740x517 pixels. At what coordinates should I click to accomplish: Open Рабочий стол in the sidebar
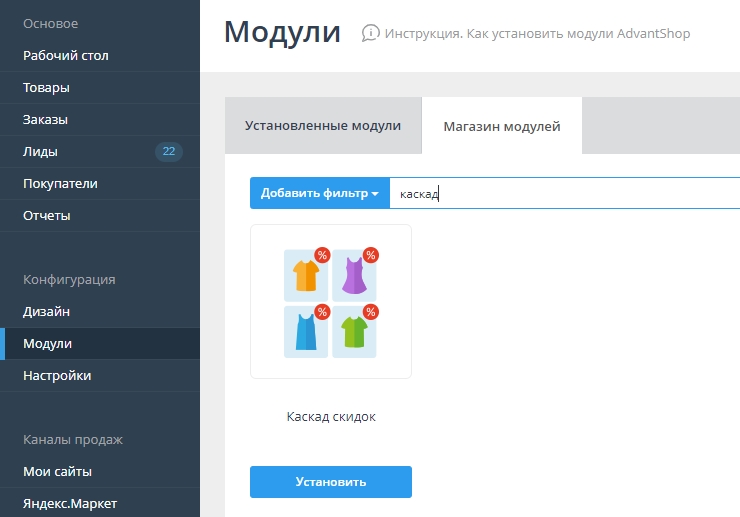pyautogui.click(x=66, y=56)
